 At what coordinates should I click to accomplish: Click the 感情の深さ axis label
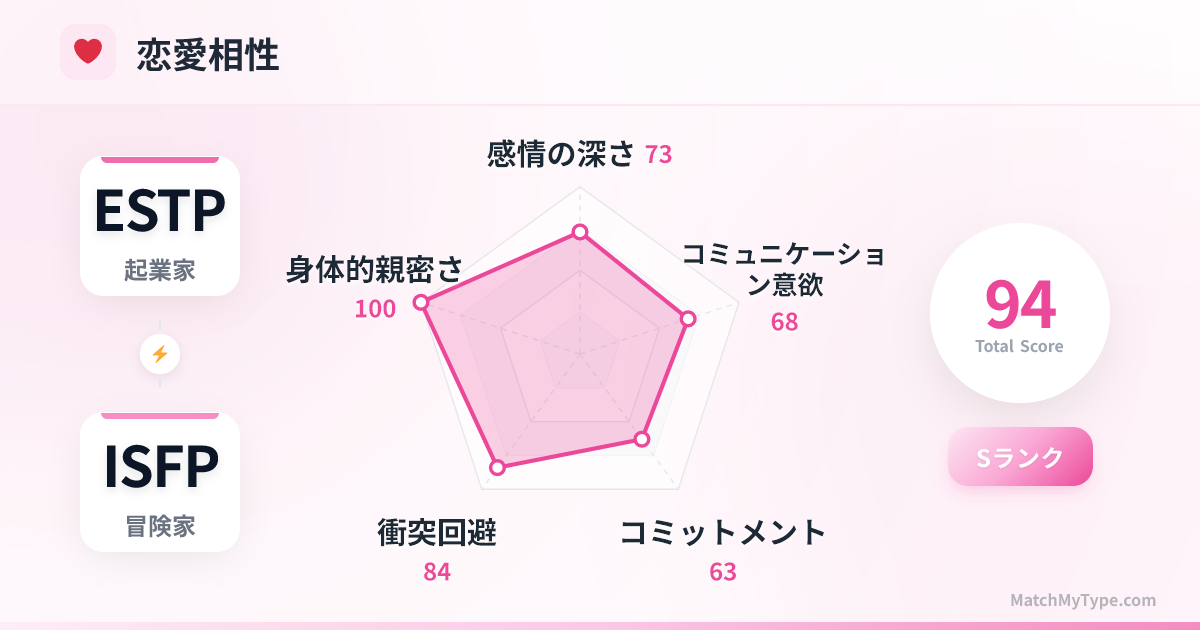[x=561, y=154]
